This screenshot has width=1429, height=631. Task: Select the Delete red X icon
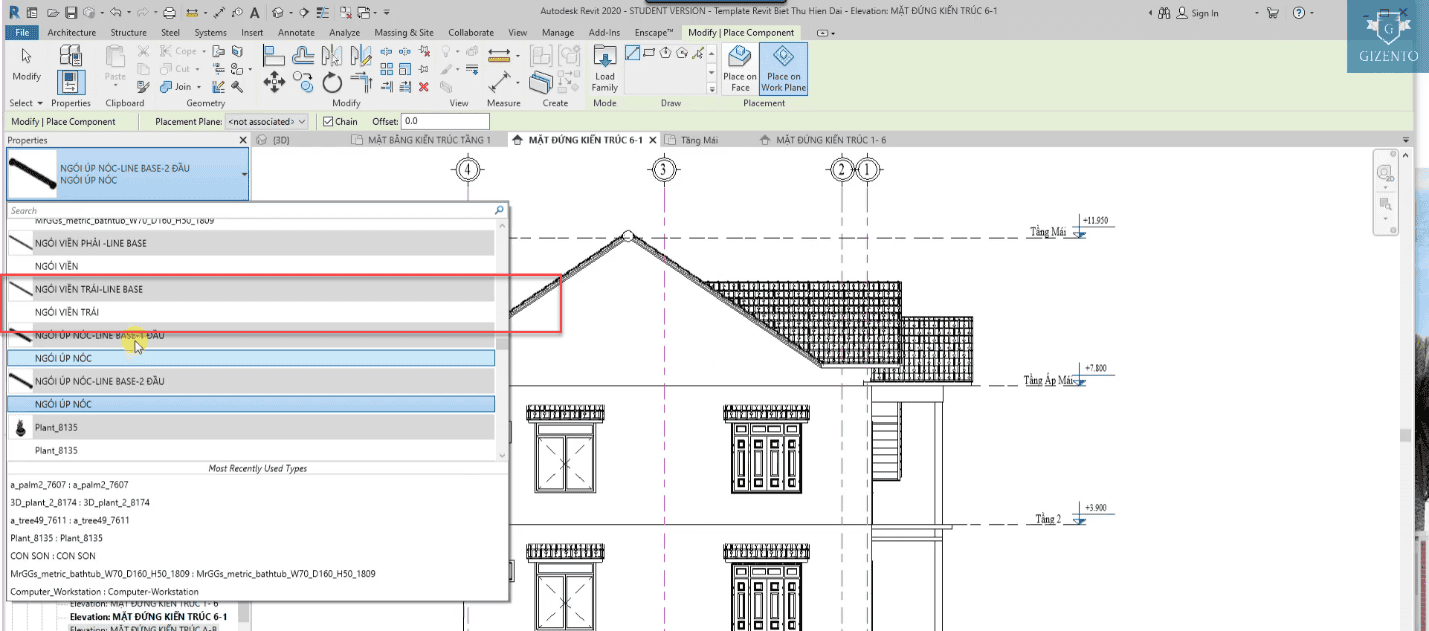423,86
